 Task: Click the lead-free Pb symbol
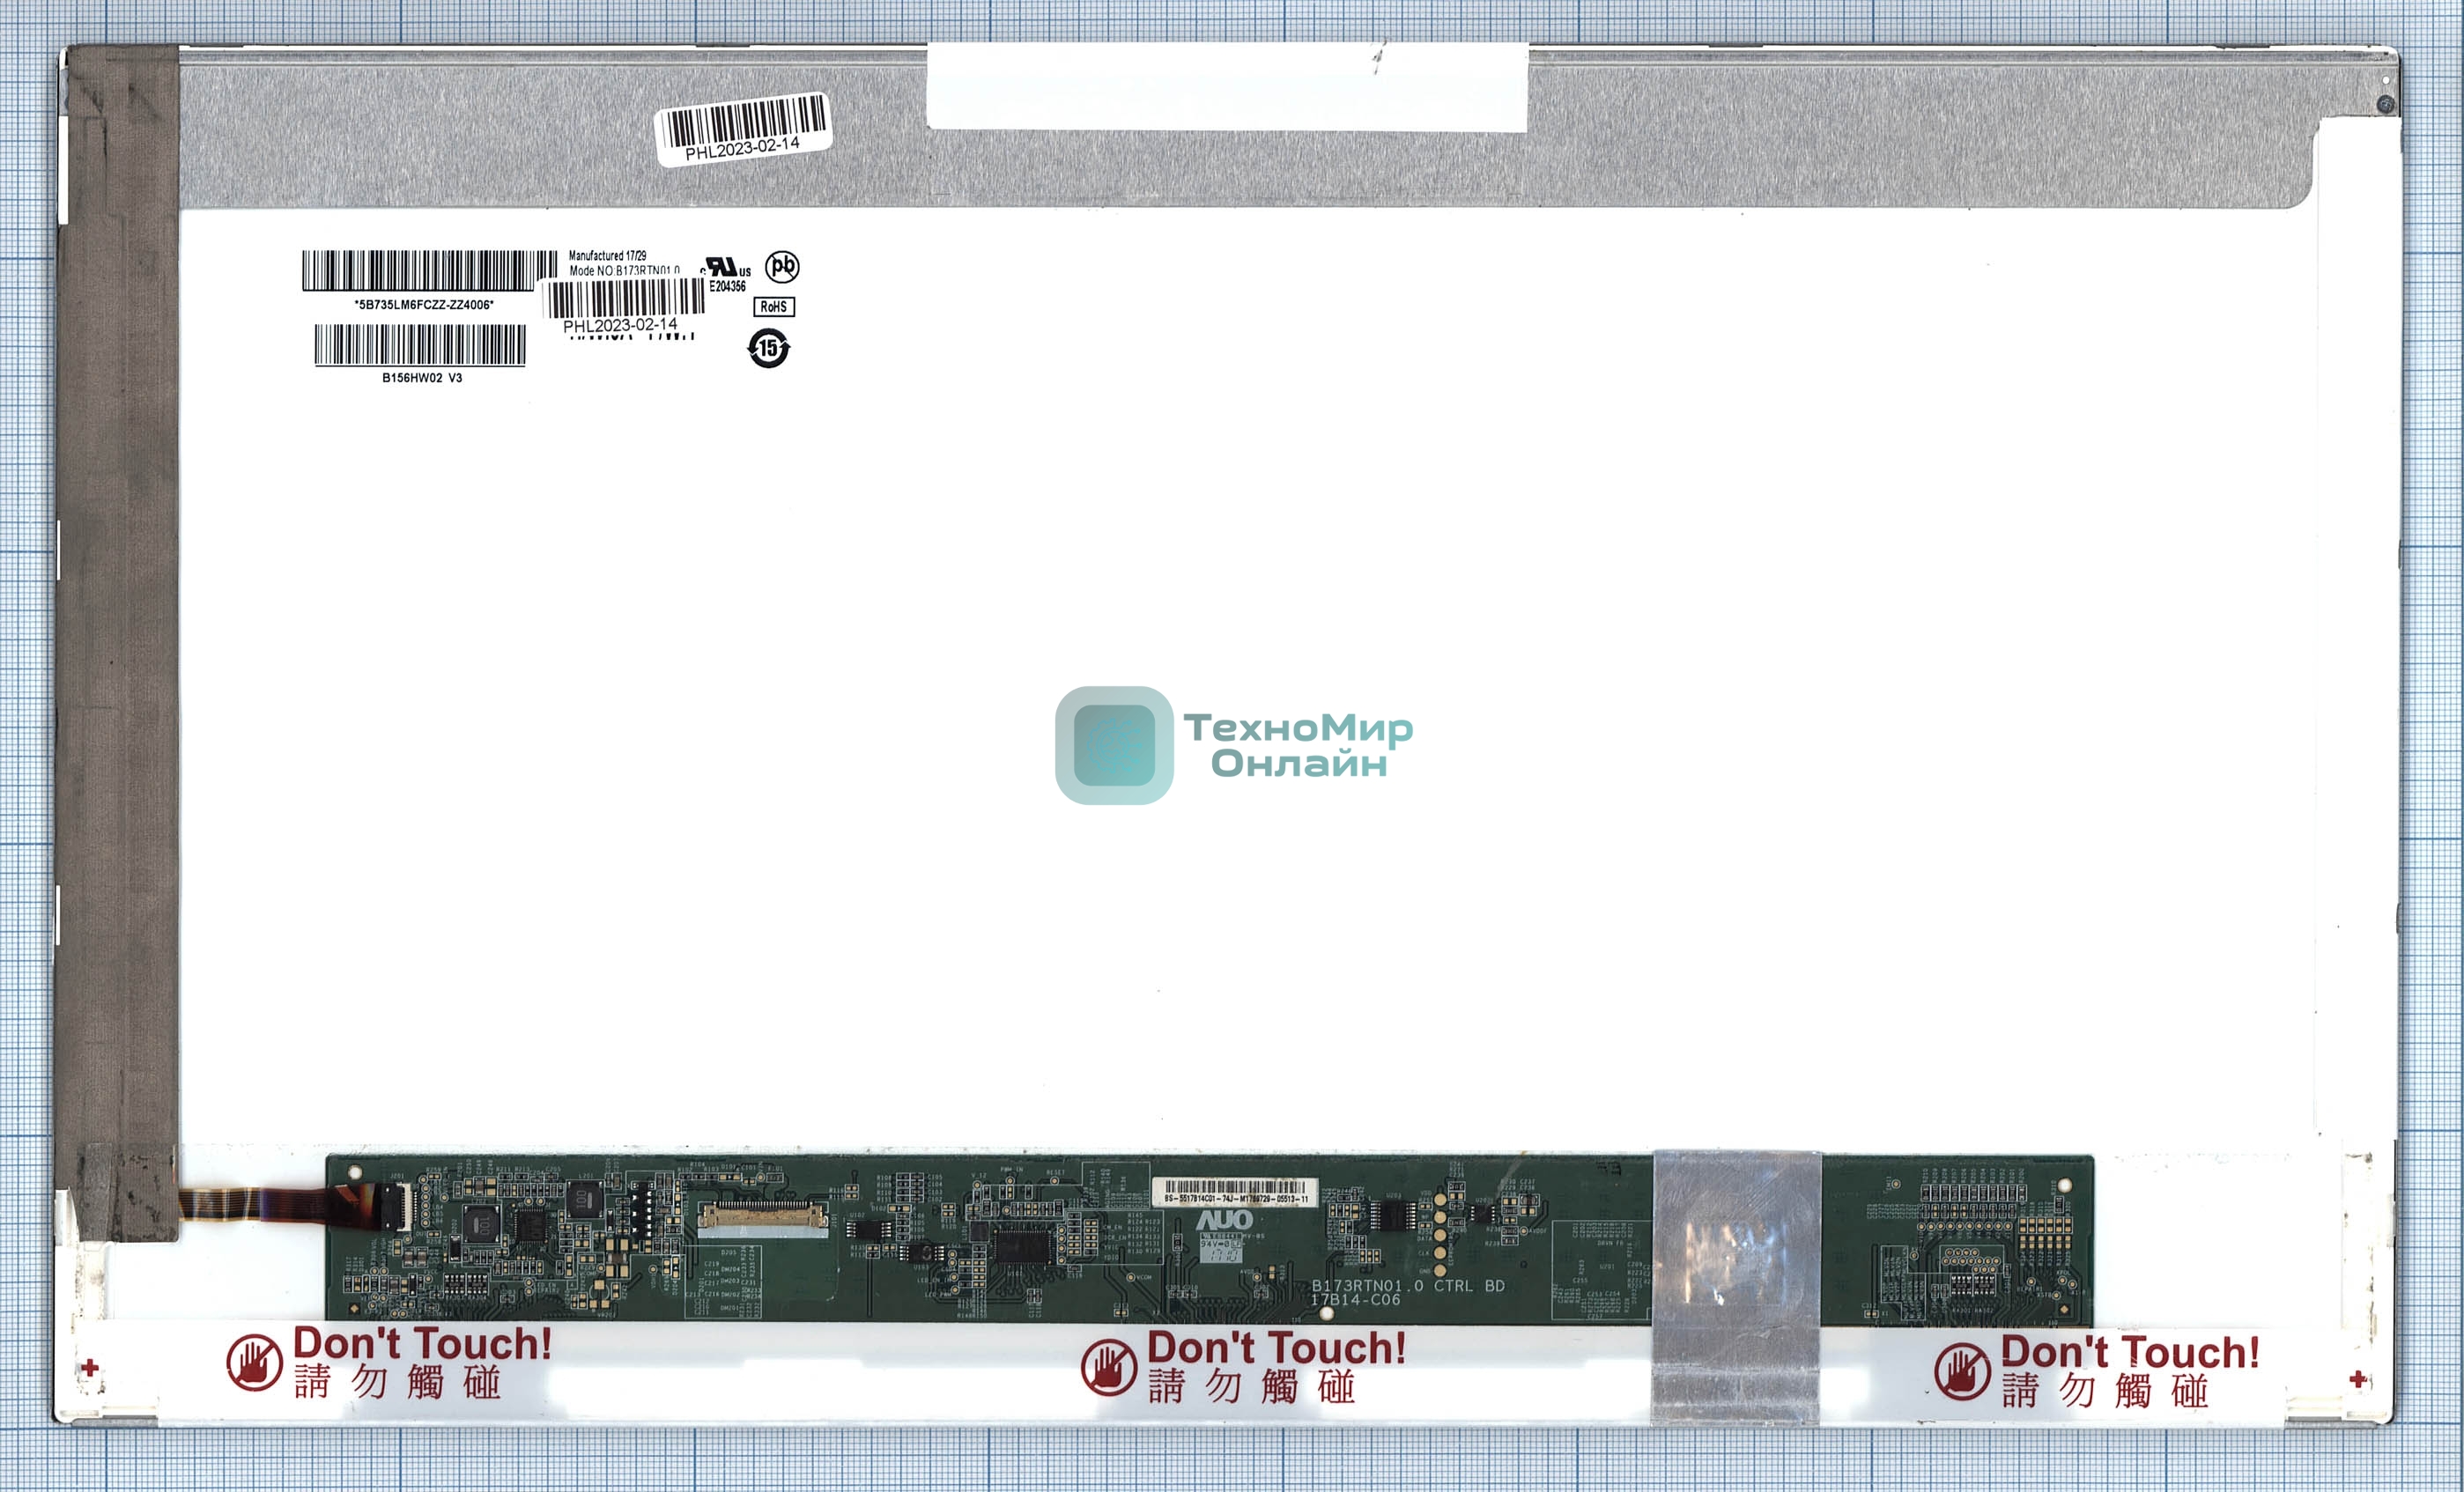tap(781, 266)
